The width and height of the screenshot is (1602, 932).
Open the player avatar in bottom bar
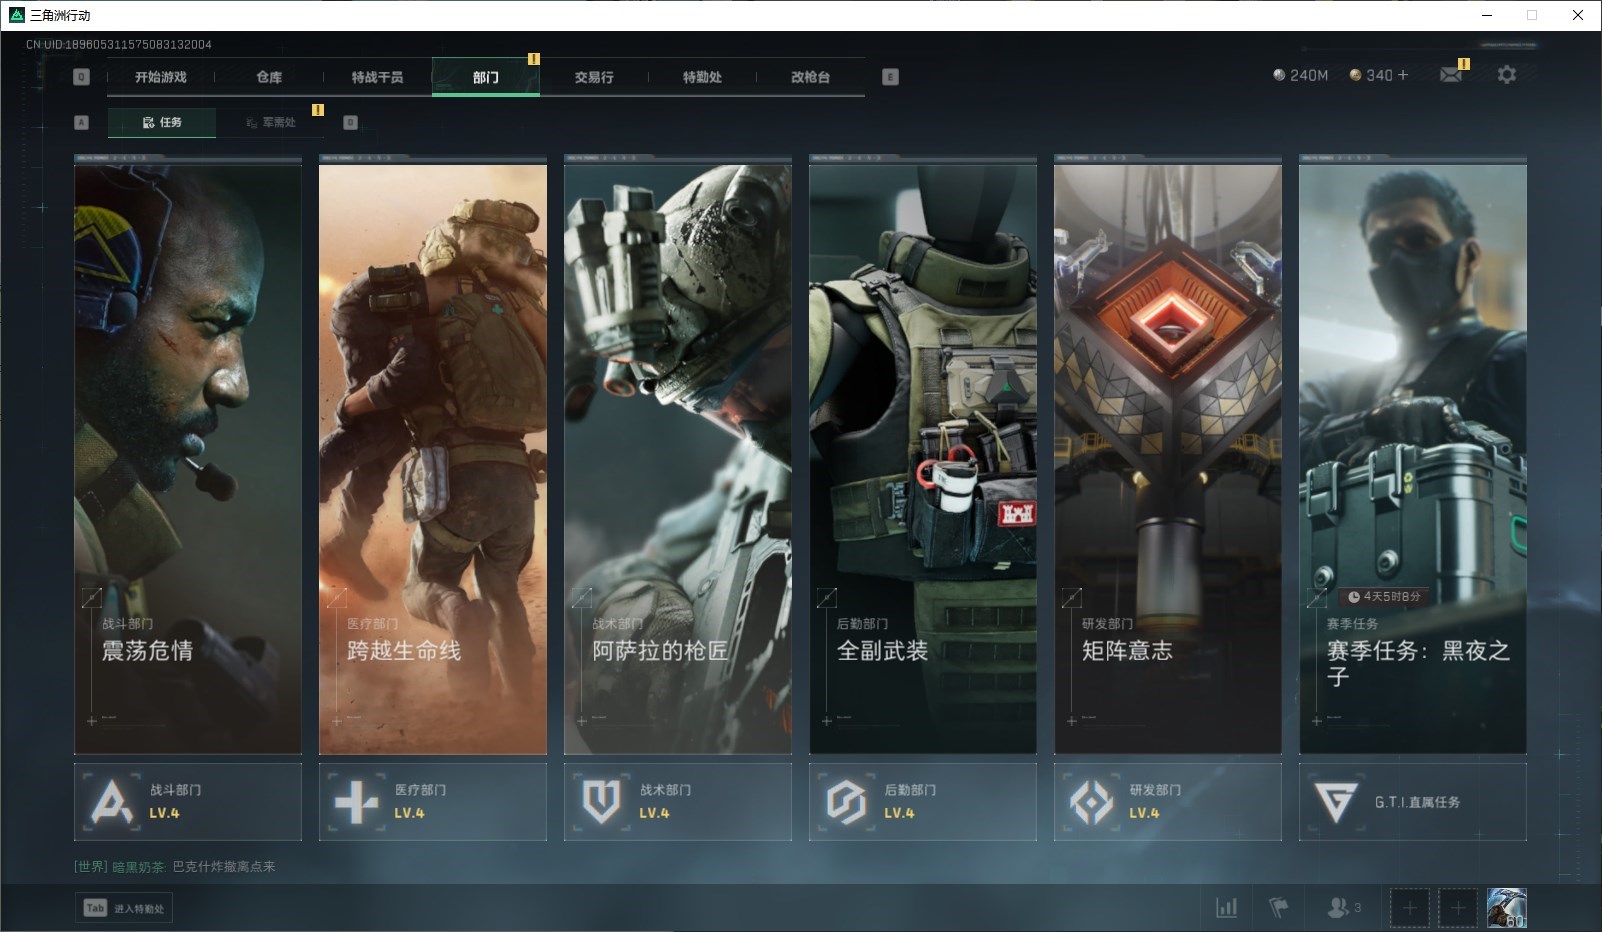tap(1506, 908)
